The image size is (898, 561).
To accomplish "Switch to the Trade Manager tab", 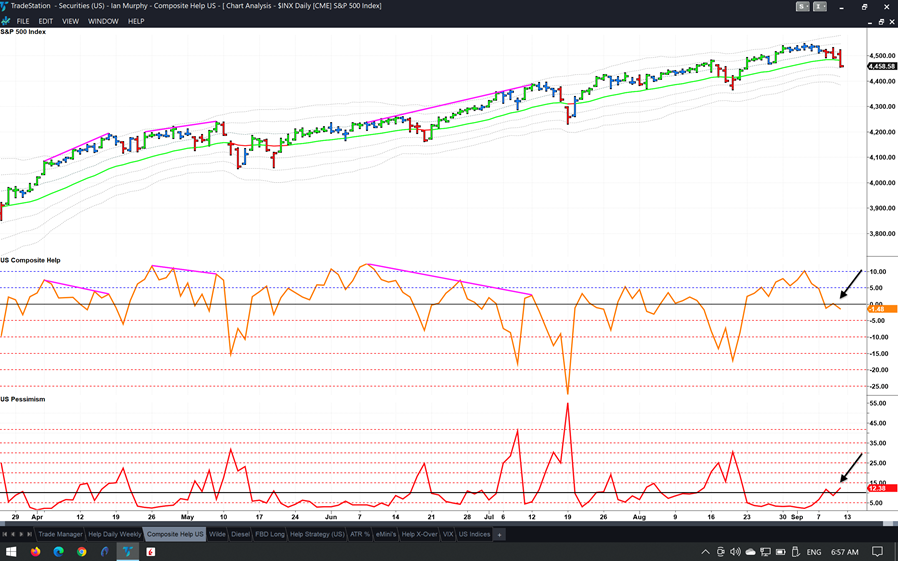I will 60,534.
